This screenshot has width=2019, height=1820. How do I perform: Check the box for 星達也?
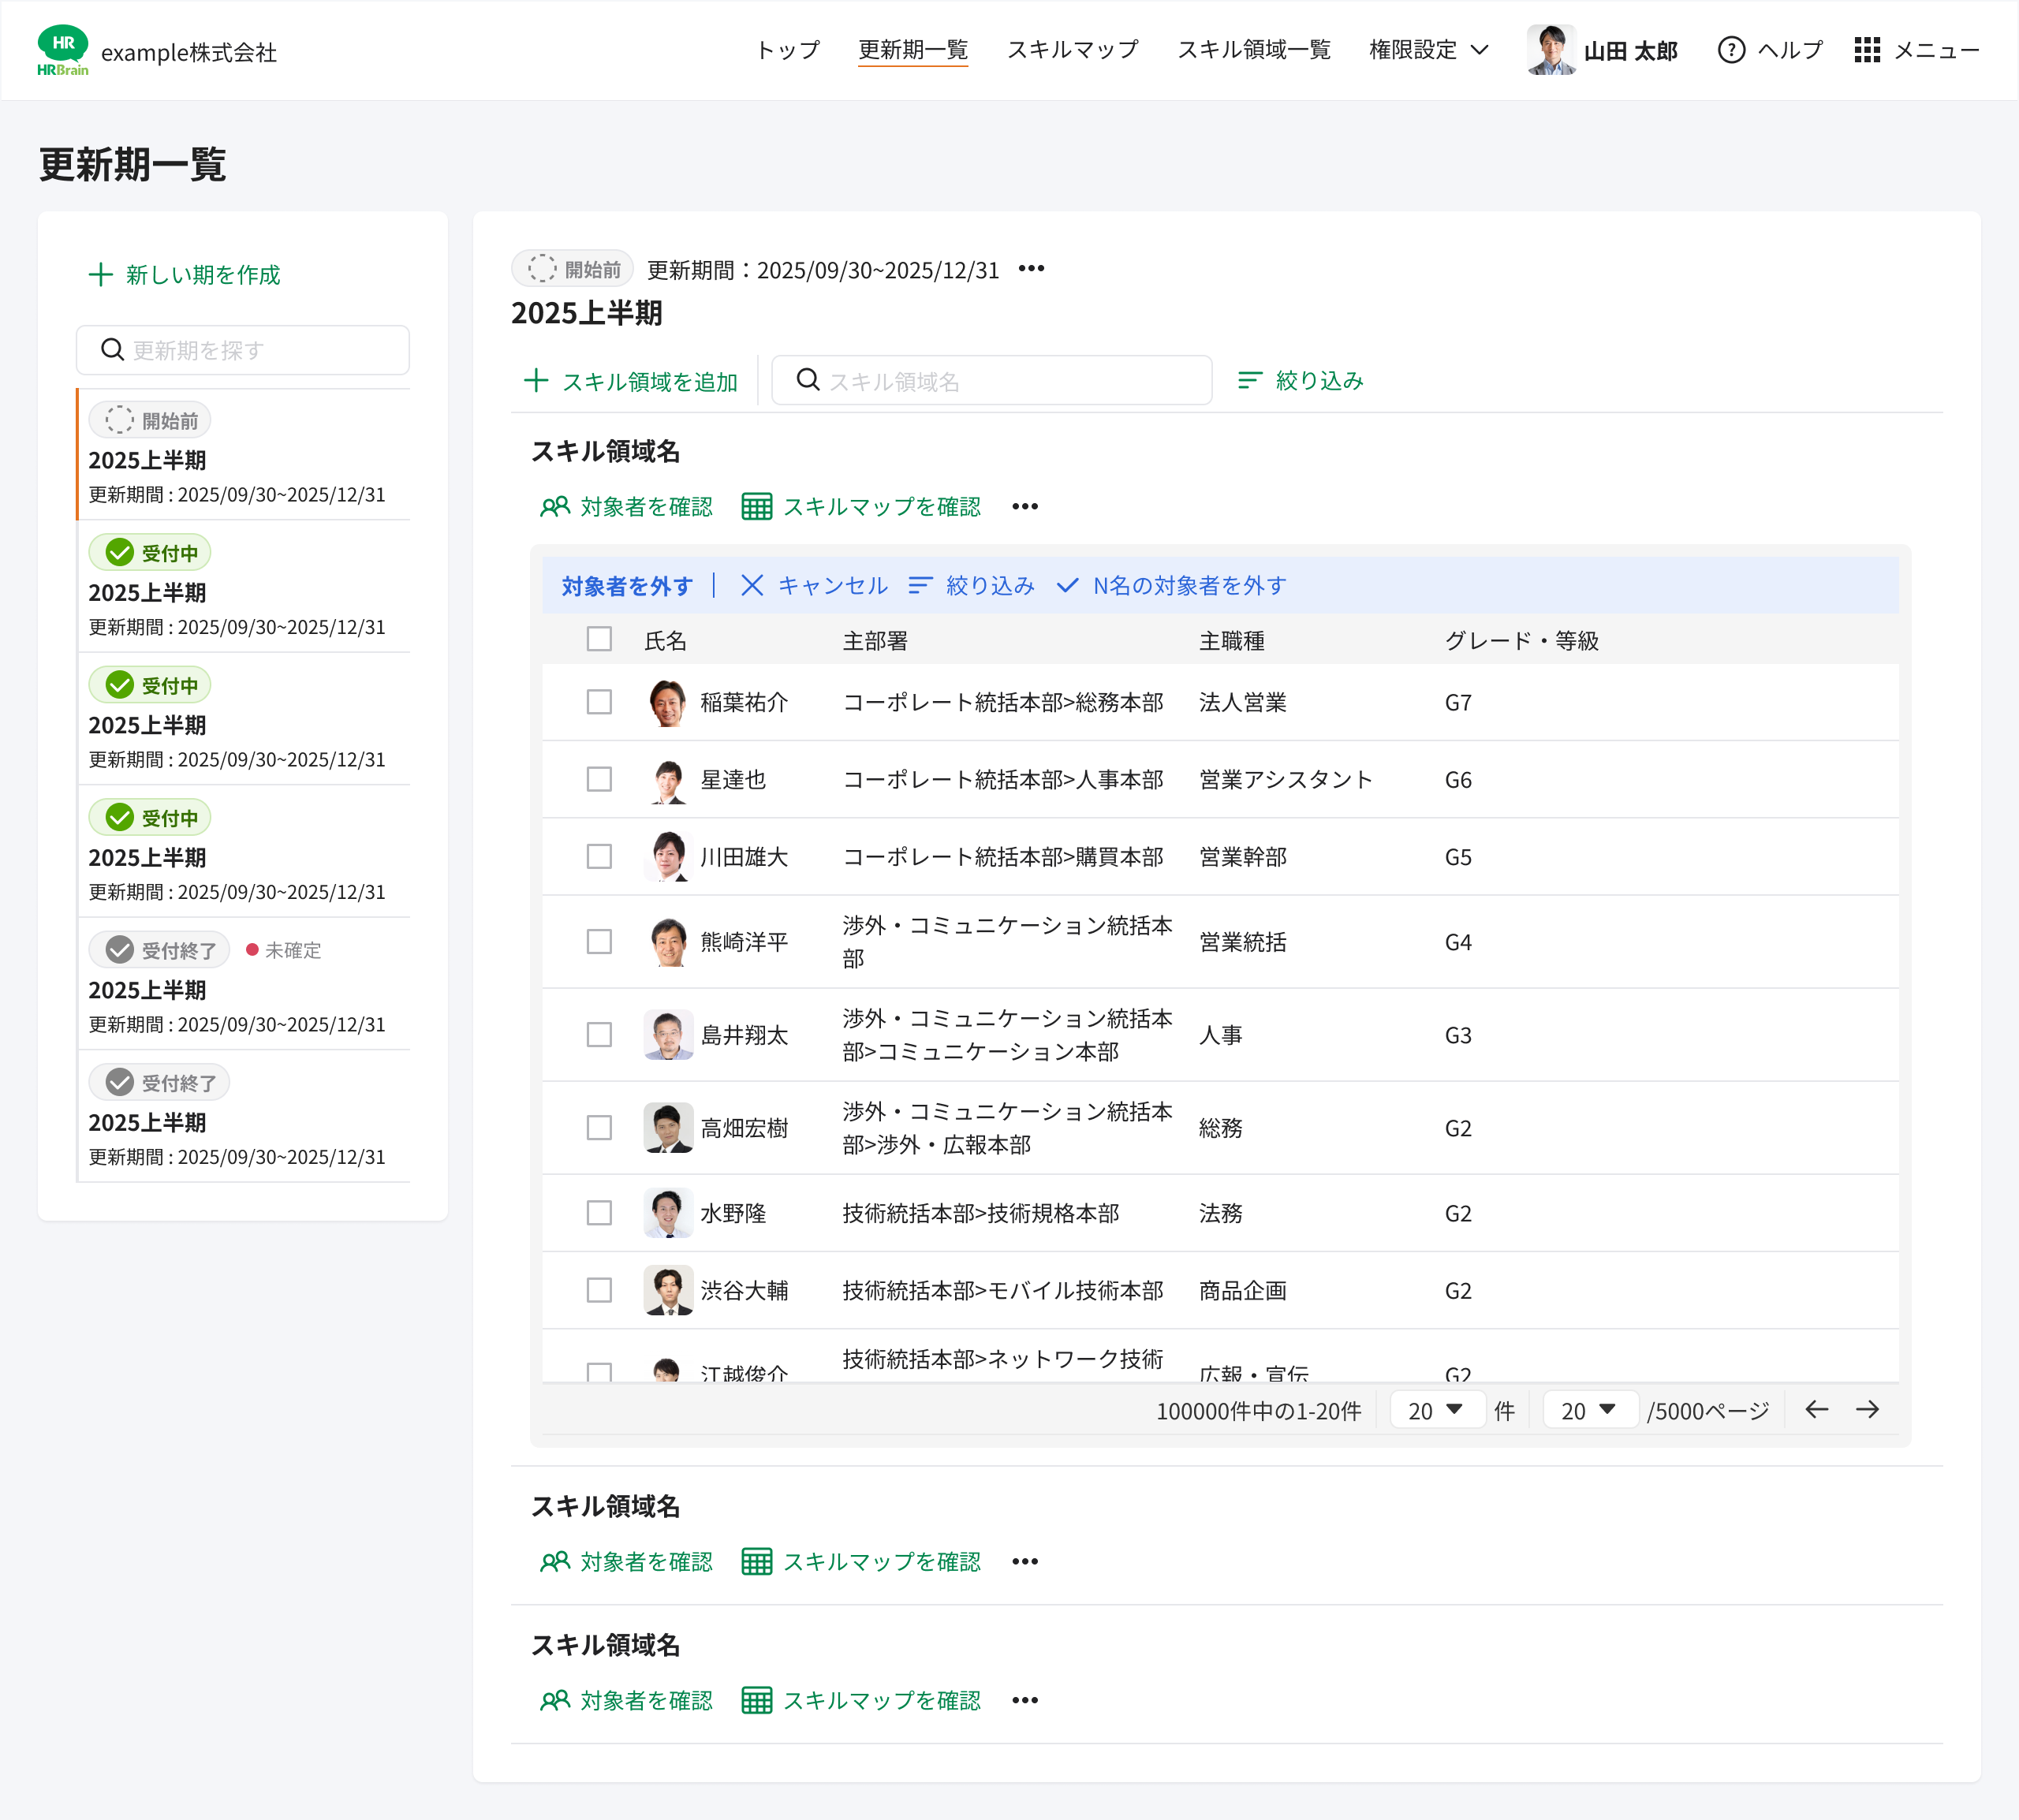point(599,780)
